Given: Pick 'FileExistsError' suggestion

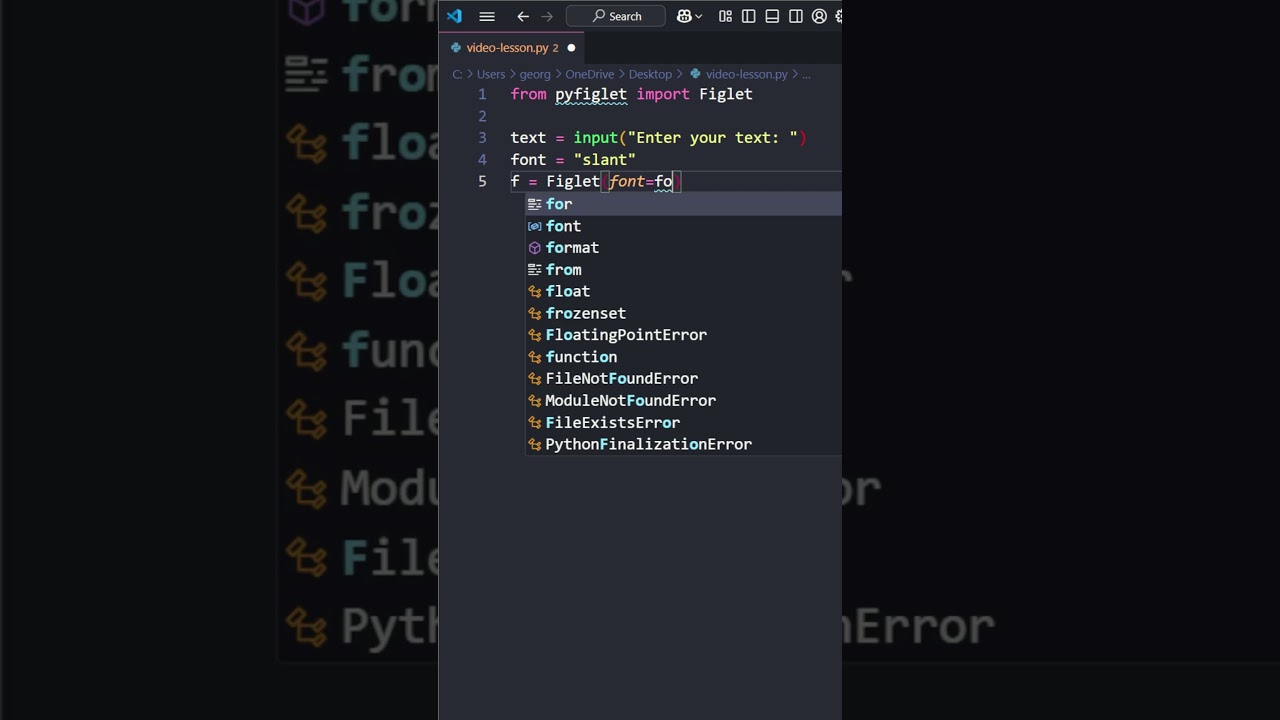Looking at the screenshot, I should pyautogui.click(x=684, y=422).
